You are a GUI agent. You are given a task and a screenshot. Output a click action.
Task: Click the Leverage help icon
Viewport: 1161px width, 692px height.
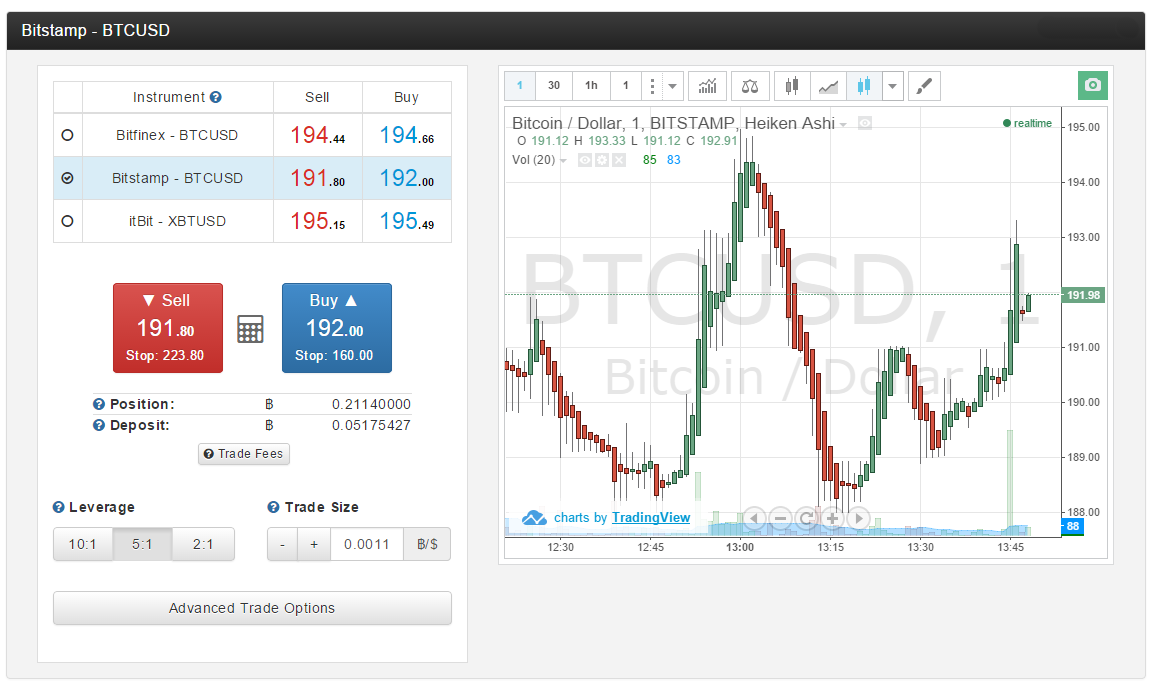tap(58, 507)
